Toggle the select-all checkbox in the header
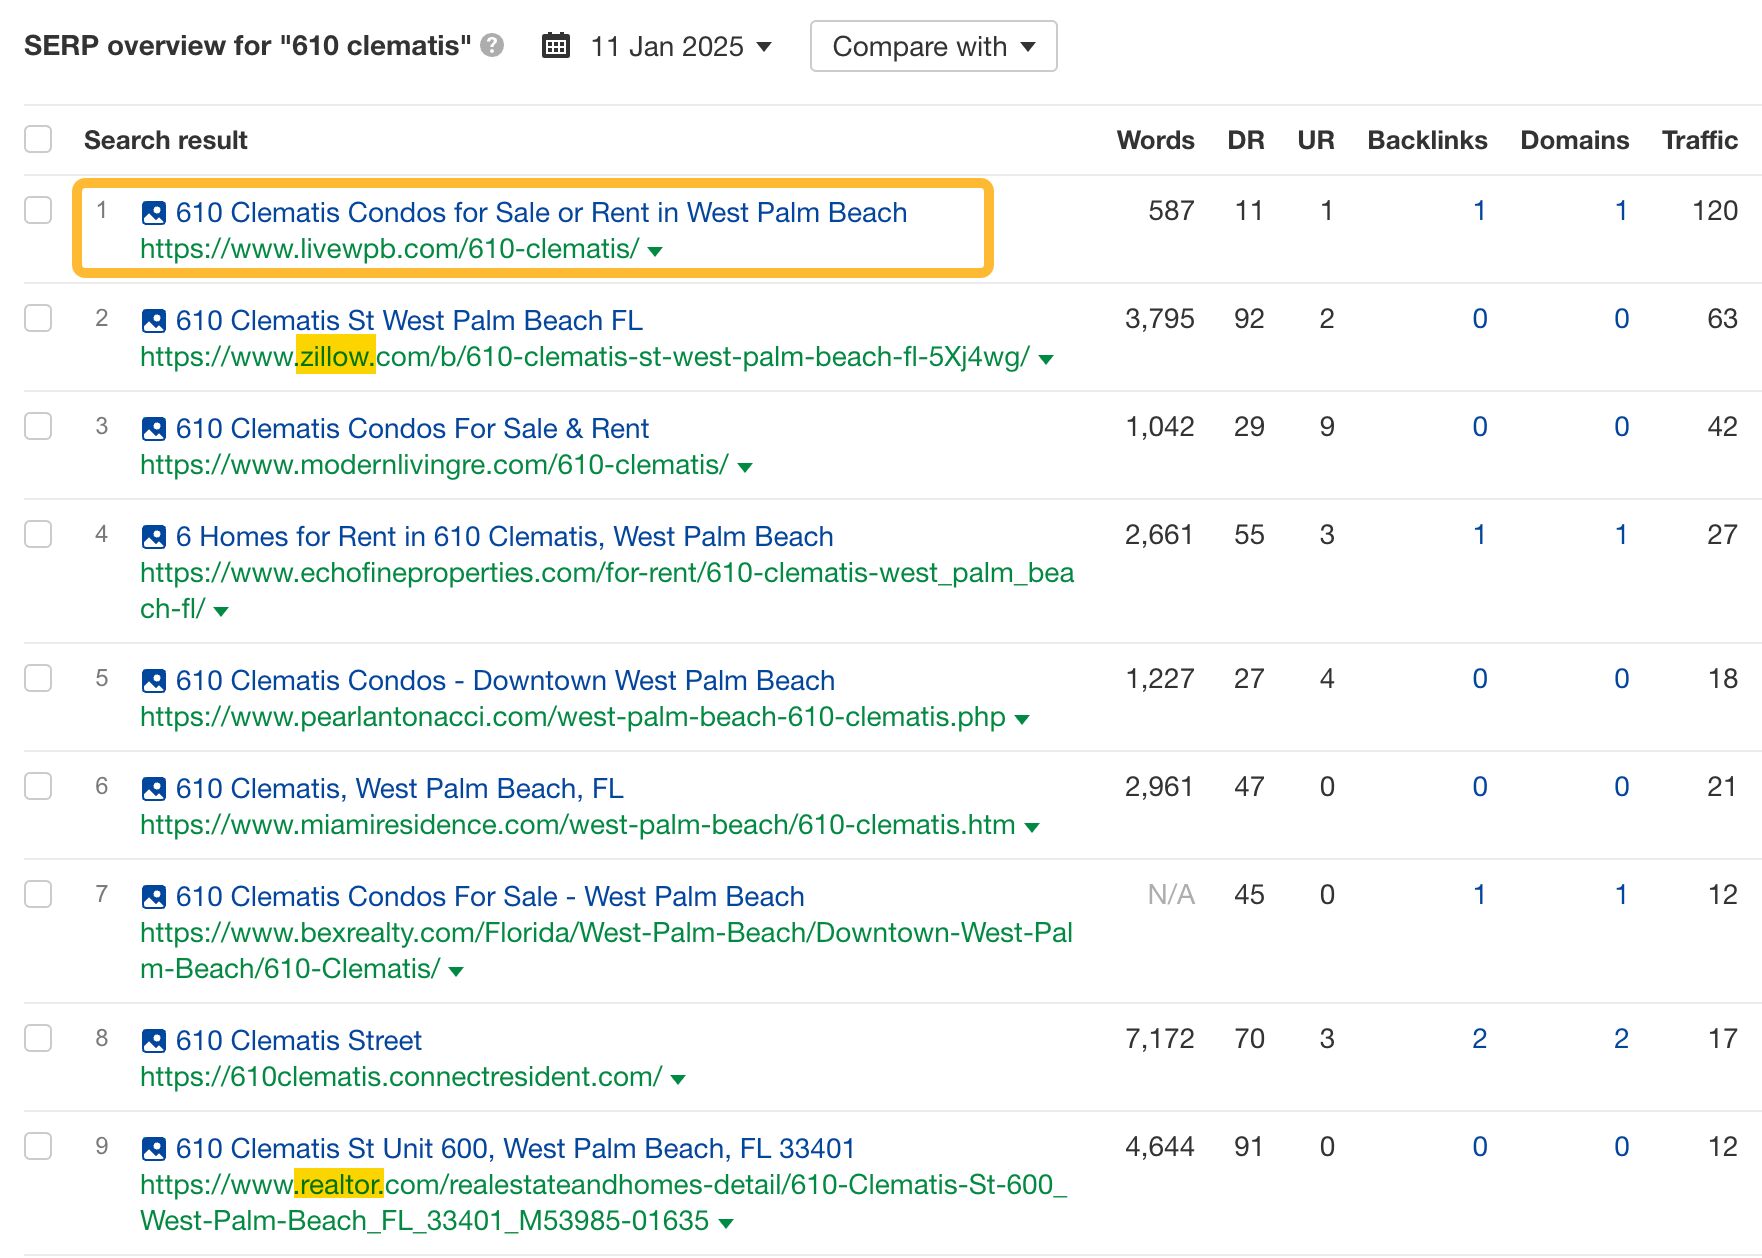This screenshot has height=1258, width=1762. click(x=38, y=139)
